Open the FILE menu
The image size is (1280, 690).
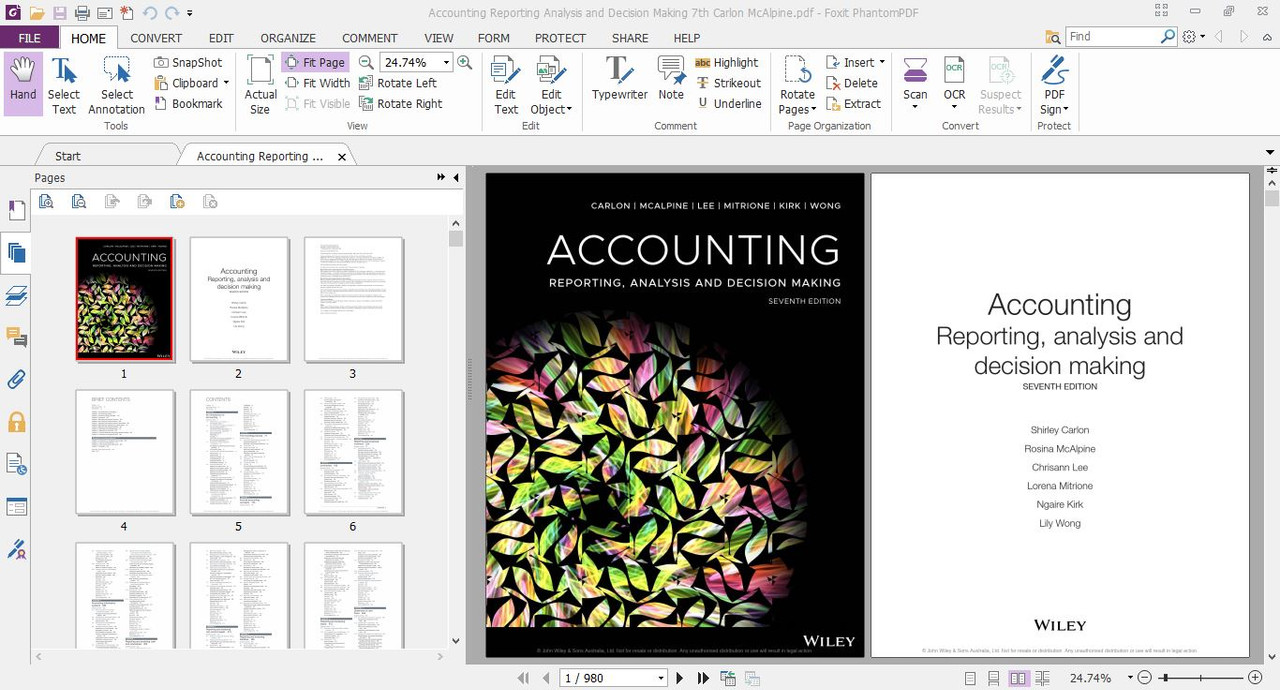click(x=29, y=38)
